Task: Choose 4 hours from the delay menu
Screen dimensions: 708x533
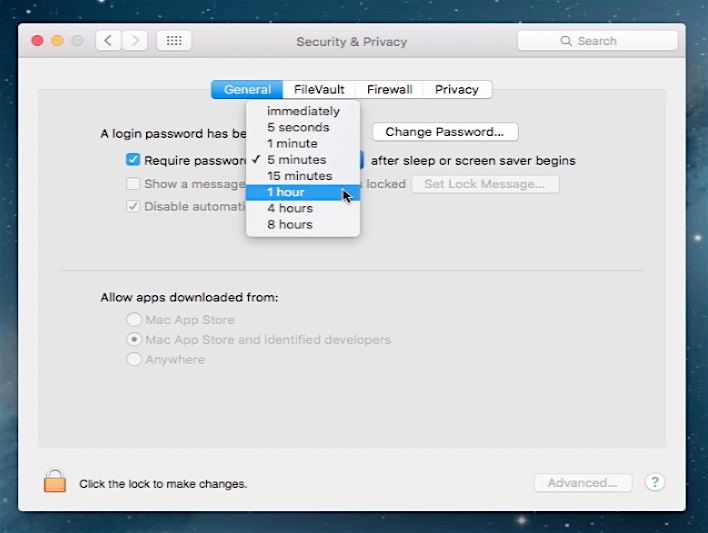Action: 303,208
